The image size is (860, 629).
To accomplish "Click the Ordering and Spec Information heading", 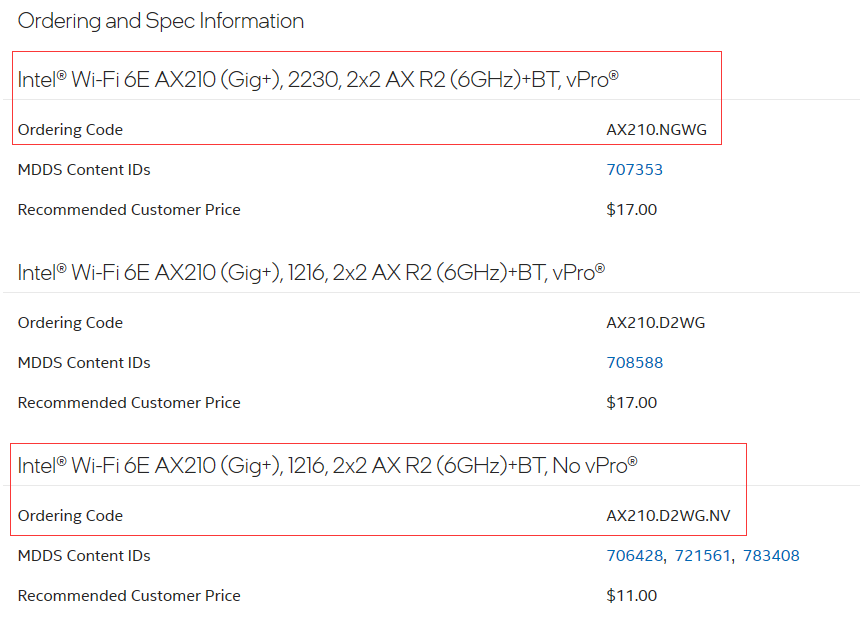I will pos(161,21).
